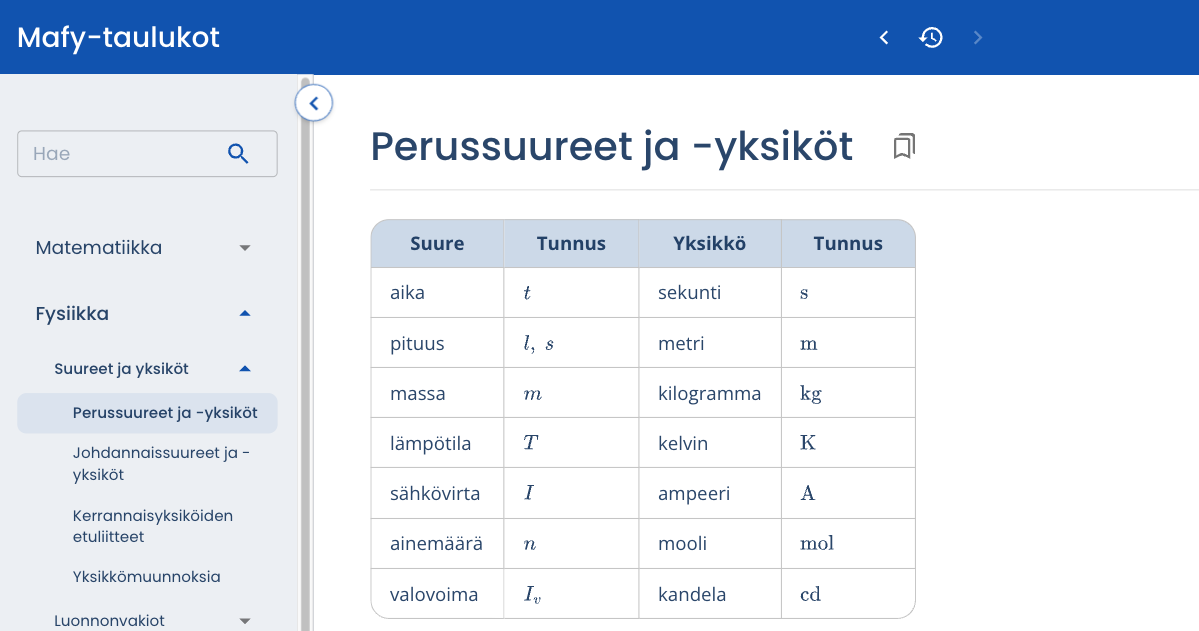Image resolution: width=1199 pixels, height=631 pixels.
Task: Open the browsing history clock icon
Action: pos(930,37)
